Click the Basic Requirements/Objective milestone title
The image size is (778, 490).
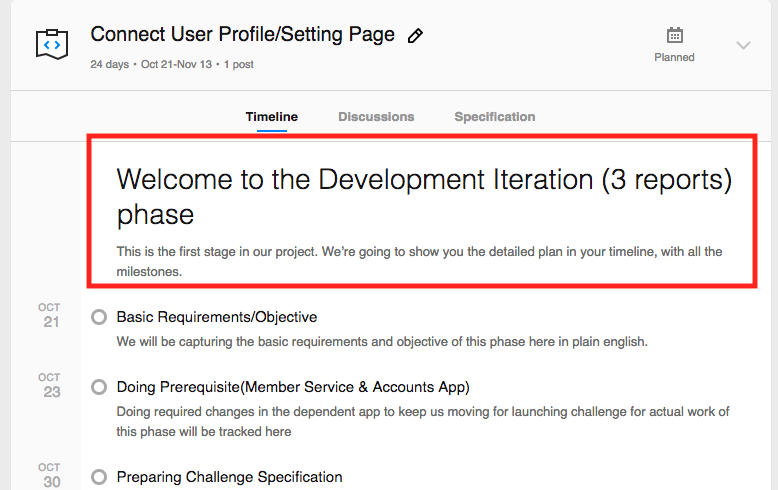point(217,317)
